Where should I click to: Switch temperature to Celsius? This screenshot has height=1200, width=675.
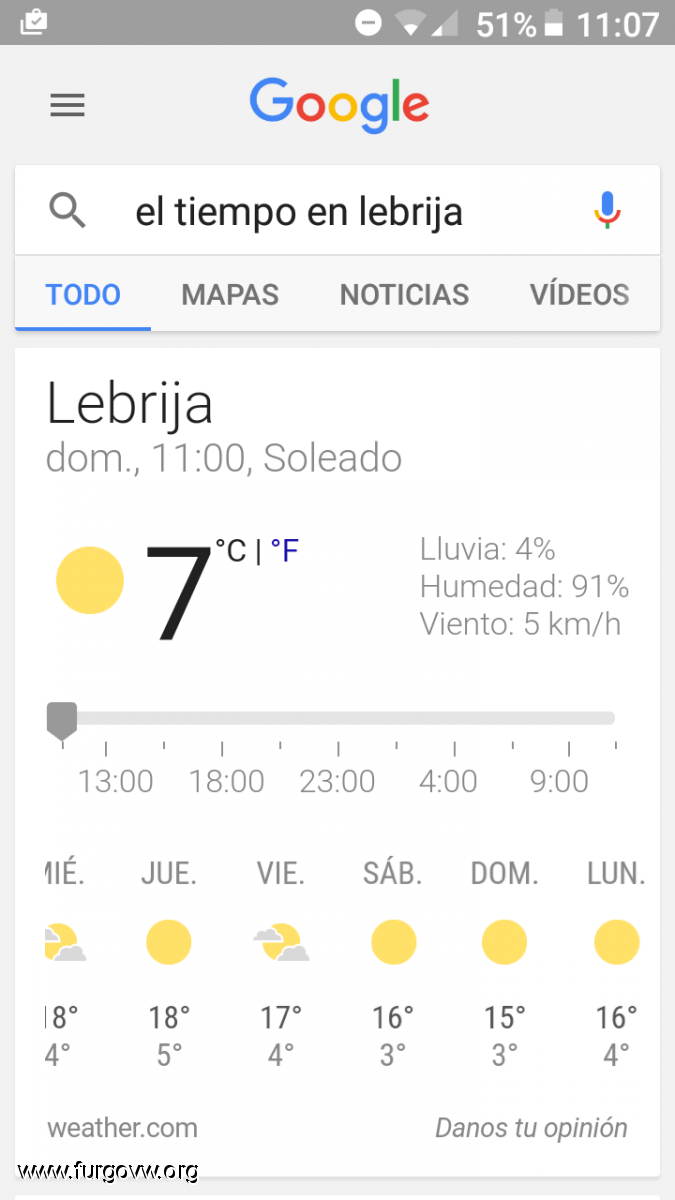231,550
